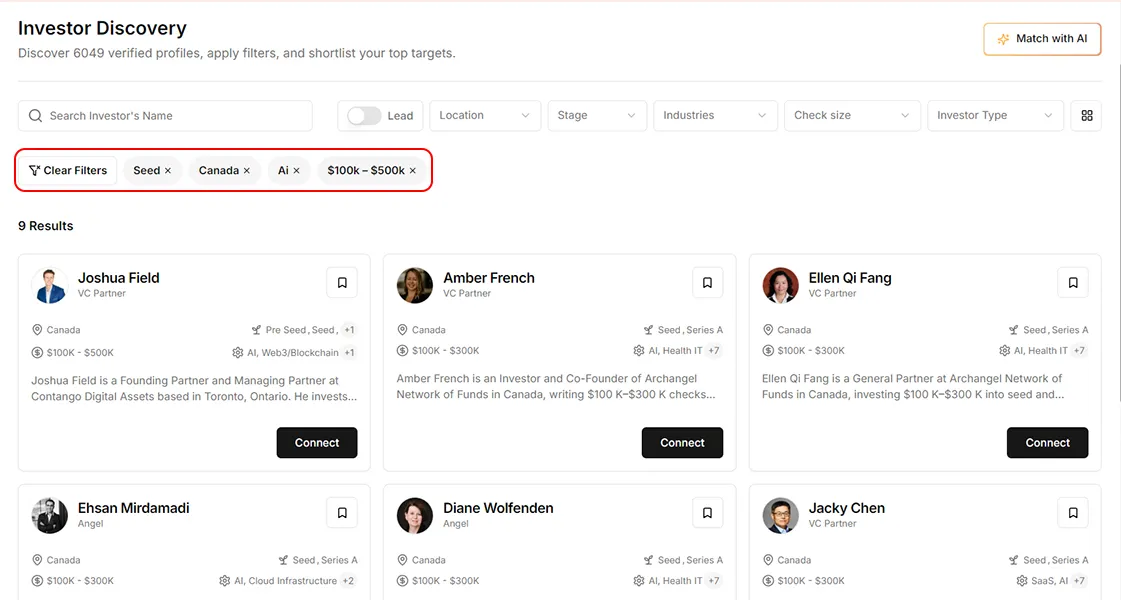Image resolution: width=1121 pixels, height=600 pixels.
Task: Click the search magnifier icon
Action: click(36, 116)
